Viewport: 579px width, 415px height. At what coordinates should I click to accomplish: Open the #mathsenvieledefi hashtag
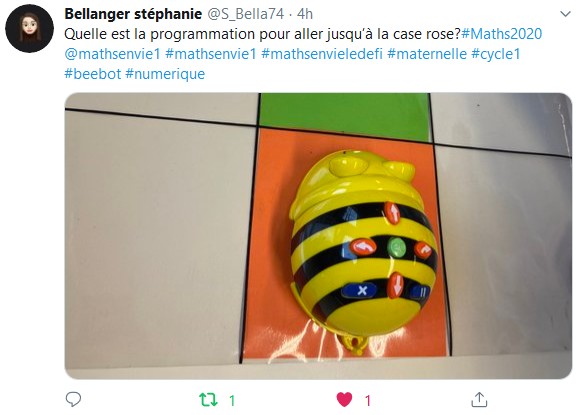[x=322, y=54]
